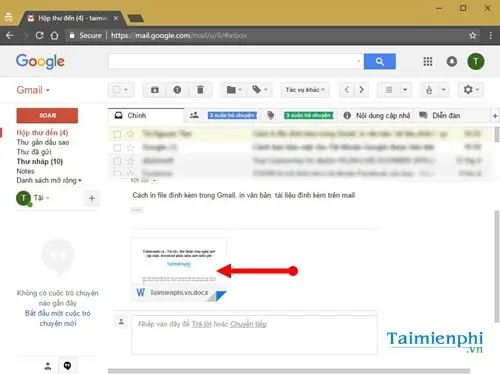This screenshot has height=374, width=500.
Task: Open split pane dropdown arrow
Action: coord(405,90)
